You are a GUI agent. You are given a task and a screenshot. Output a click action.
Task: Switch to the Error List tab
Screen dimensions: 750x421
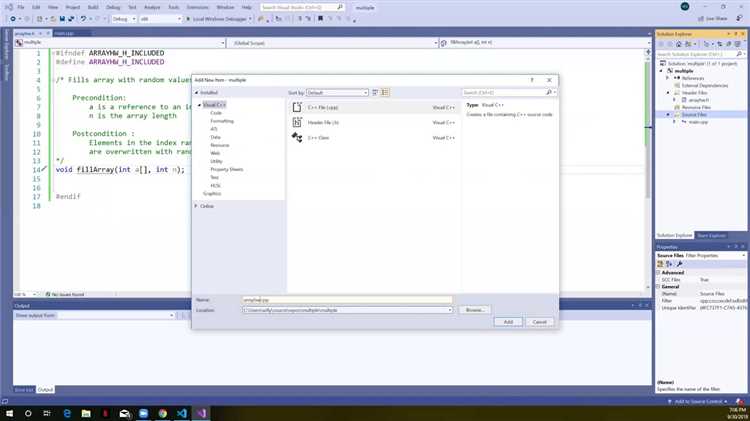23,390
